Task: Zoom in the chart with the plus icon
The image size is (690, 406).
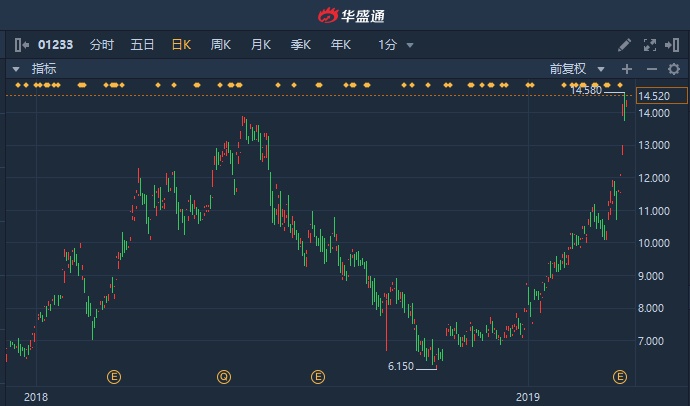Action: (627, 69)
